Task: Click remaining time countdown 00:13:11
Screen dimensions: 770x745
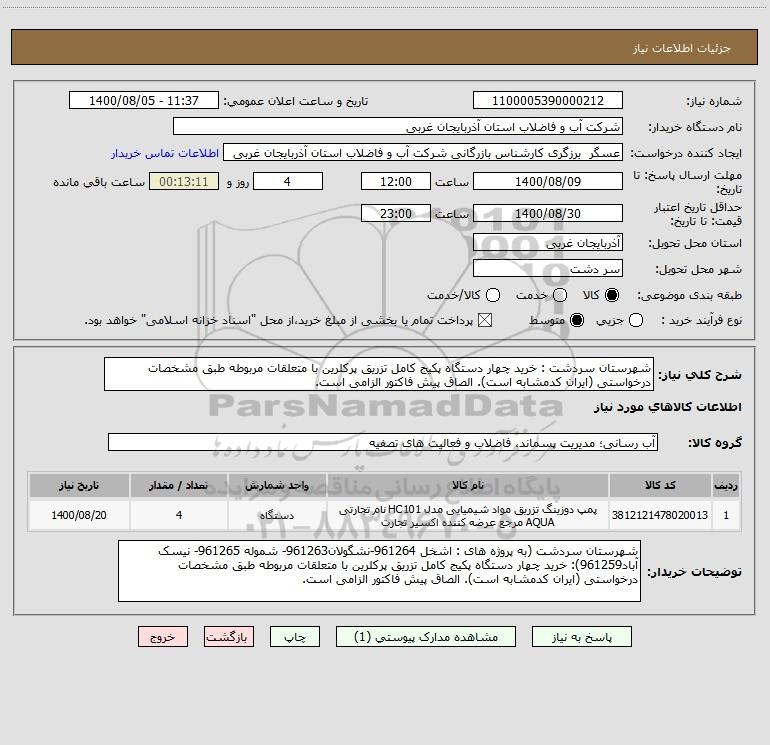Action: pos(184,181)
